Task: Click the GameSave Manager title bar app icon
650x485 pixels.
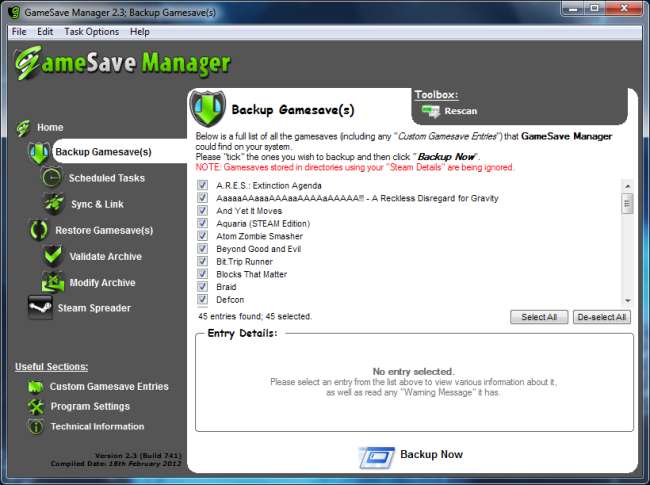Action: (15, 12)
